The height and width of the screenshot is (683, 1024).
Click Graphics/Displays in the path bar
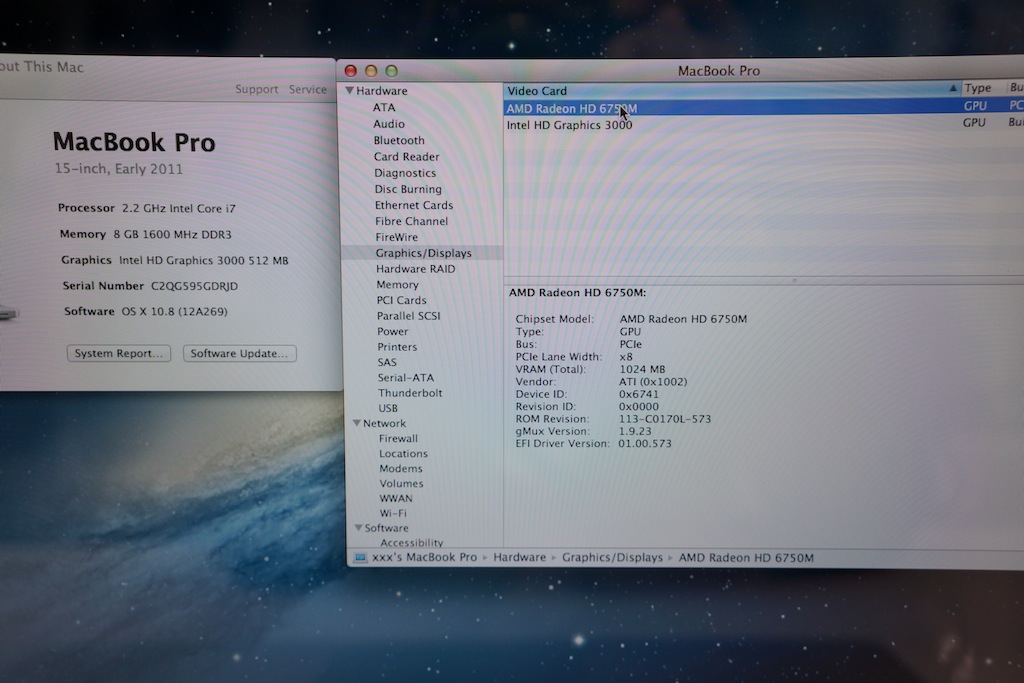pyautogui.click(x=612, y=557)
